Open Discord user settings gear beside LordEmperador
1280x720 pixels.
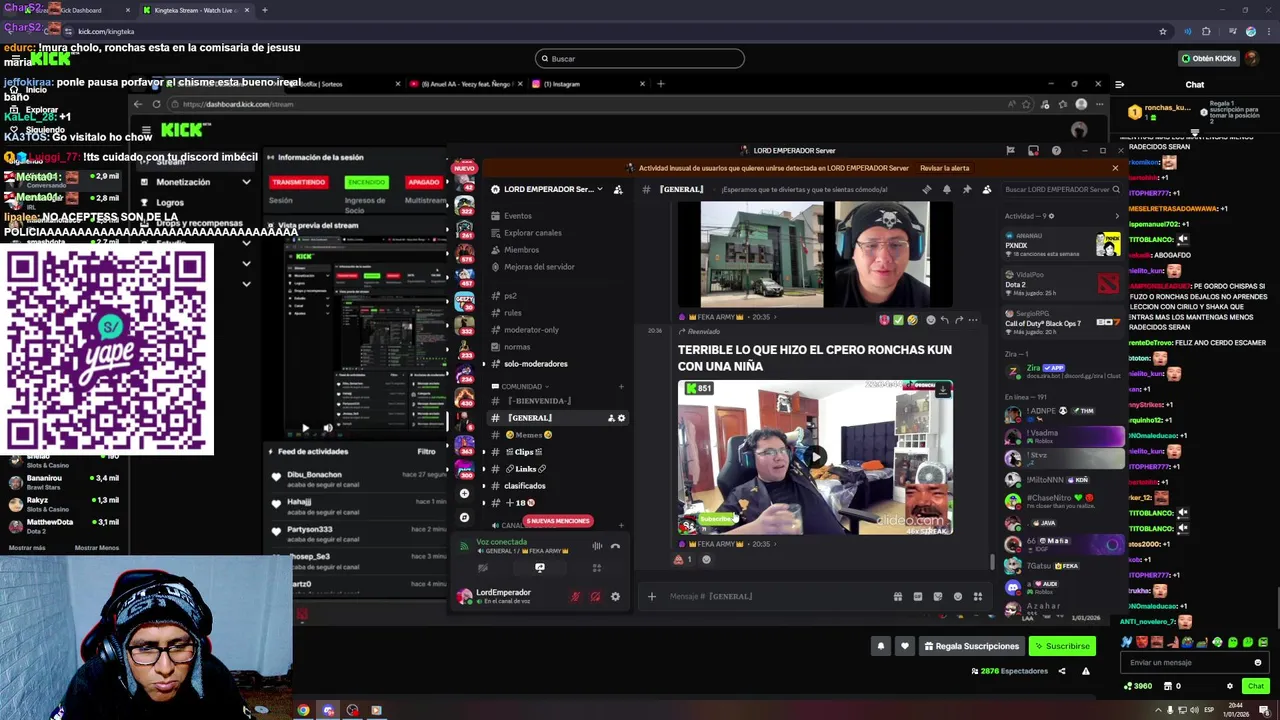point(615,597)
